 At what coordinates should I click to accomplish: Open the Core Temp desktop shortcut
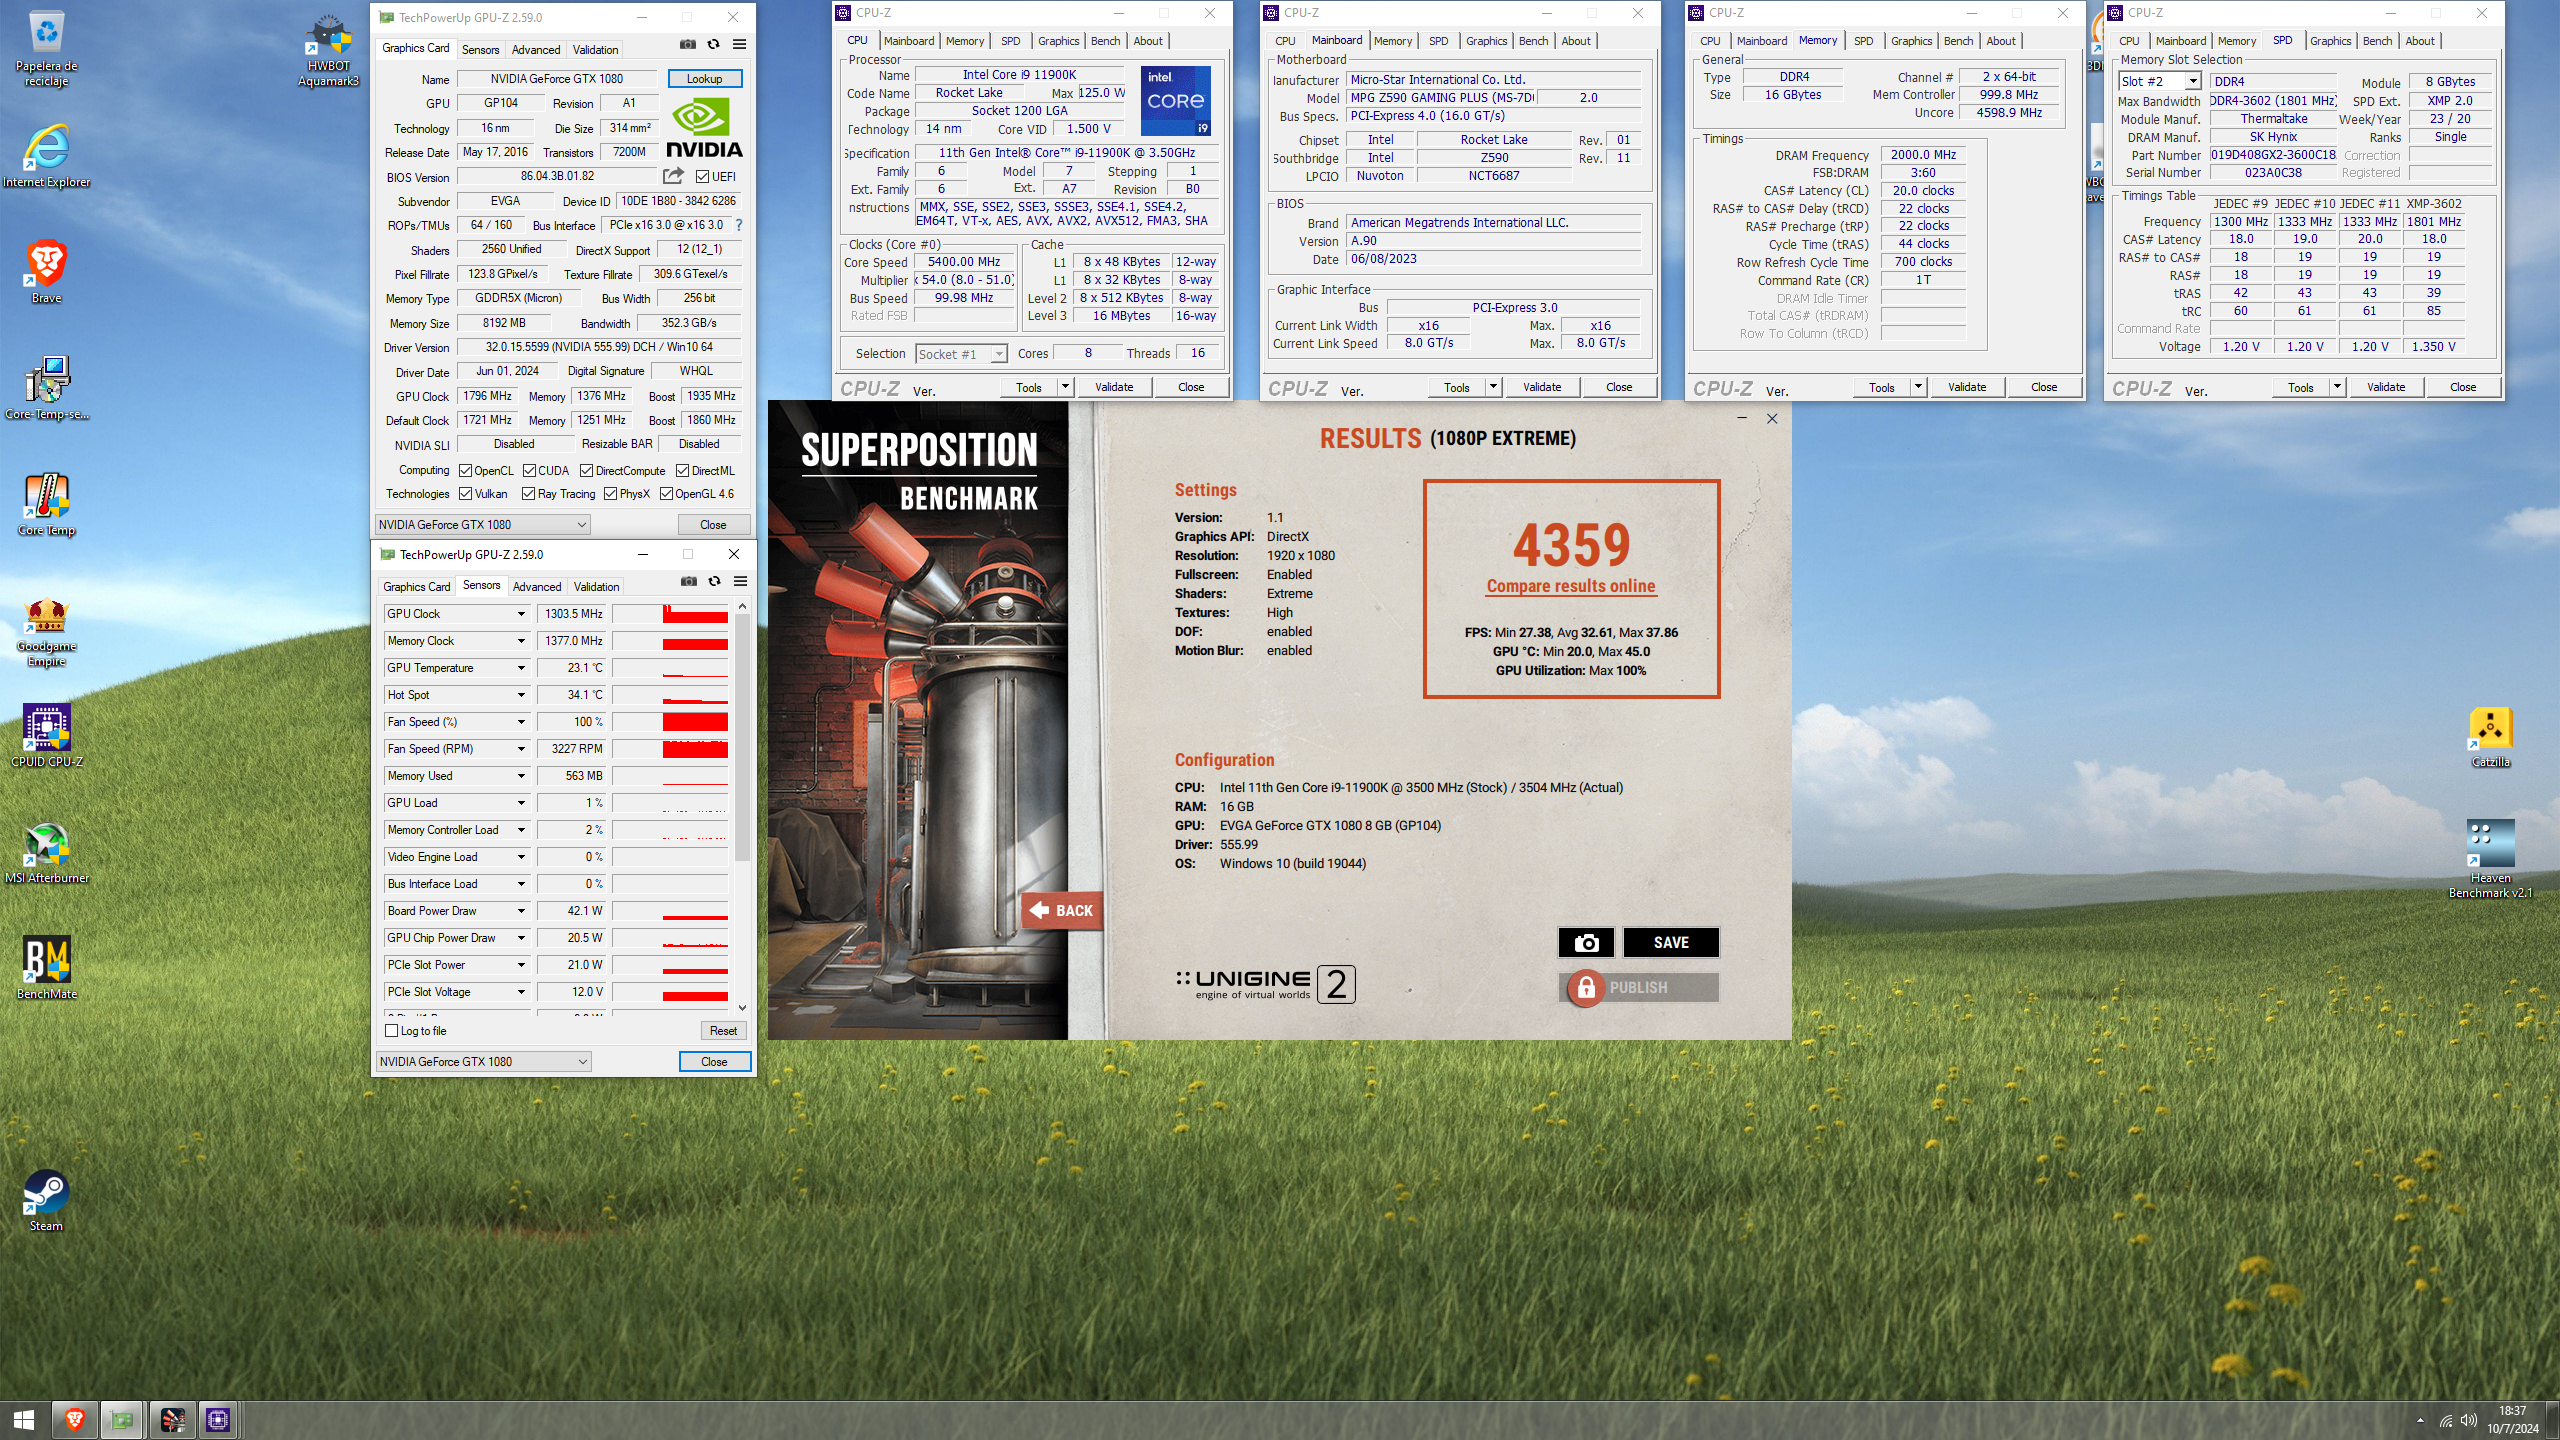[x=47, y=504]
